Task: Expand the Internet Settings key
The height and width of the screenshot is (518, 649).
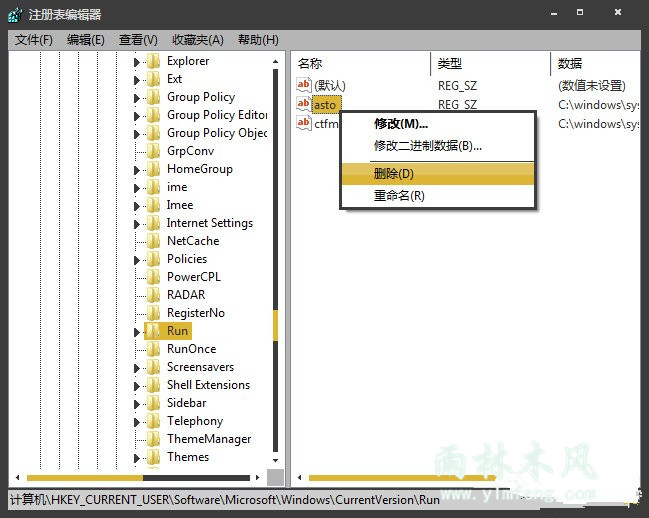Action: [137, 224]
